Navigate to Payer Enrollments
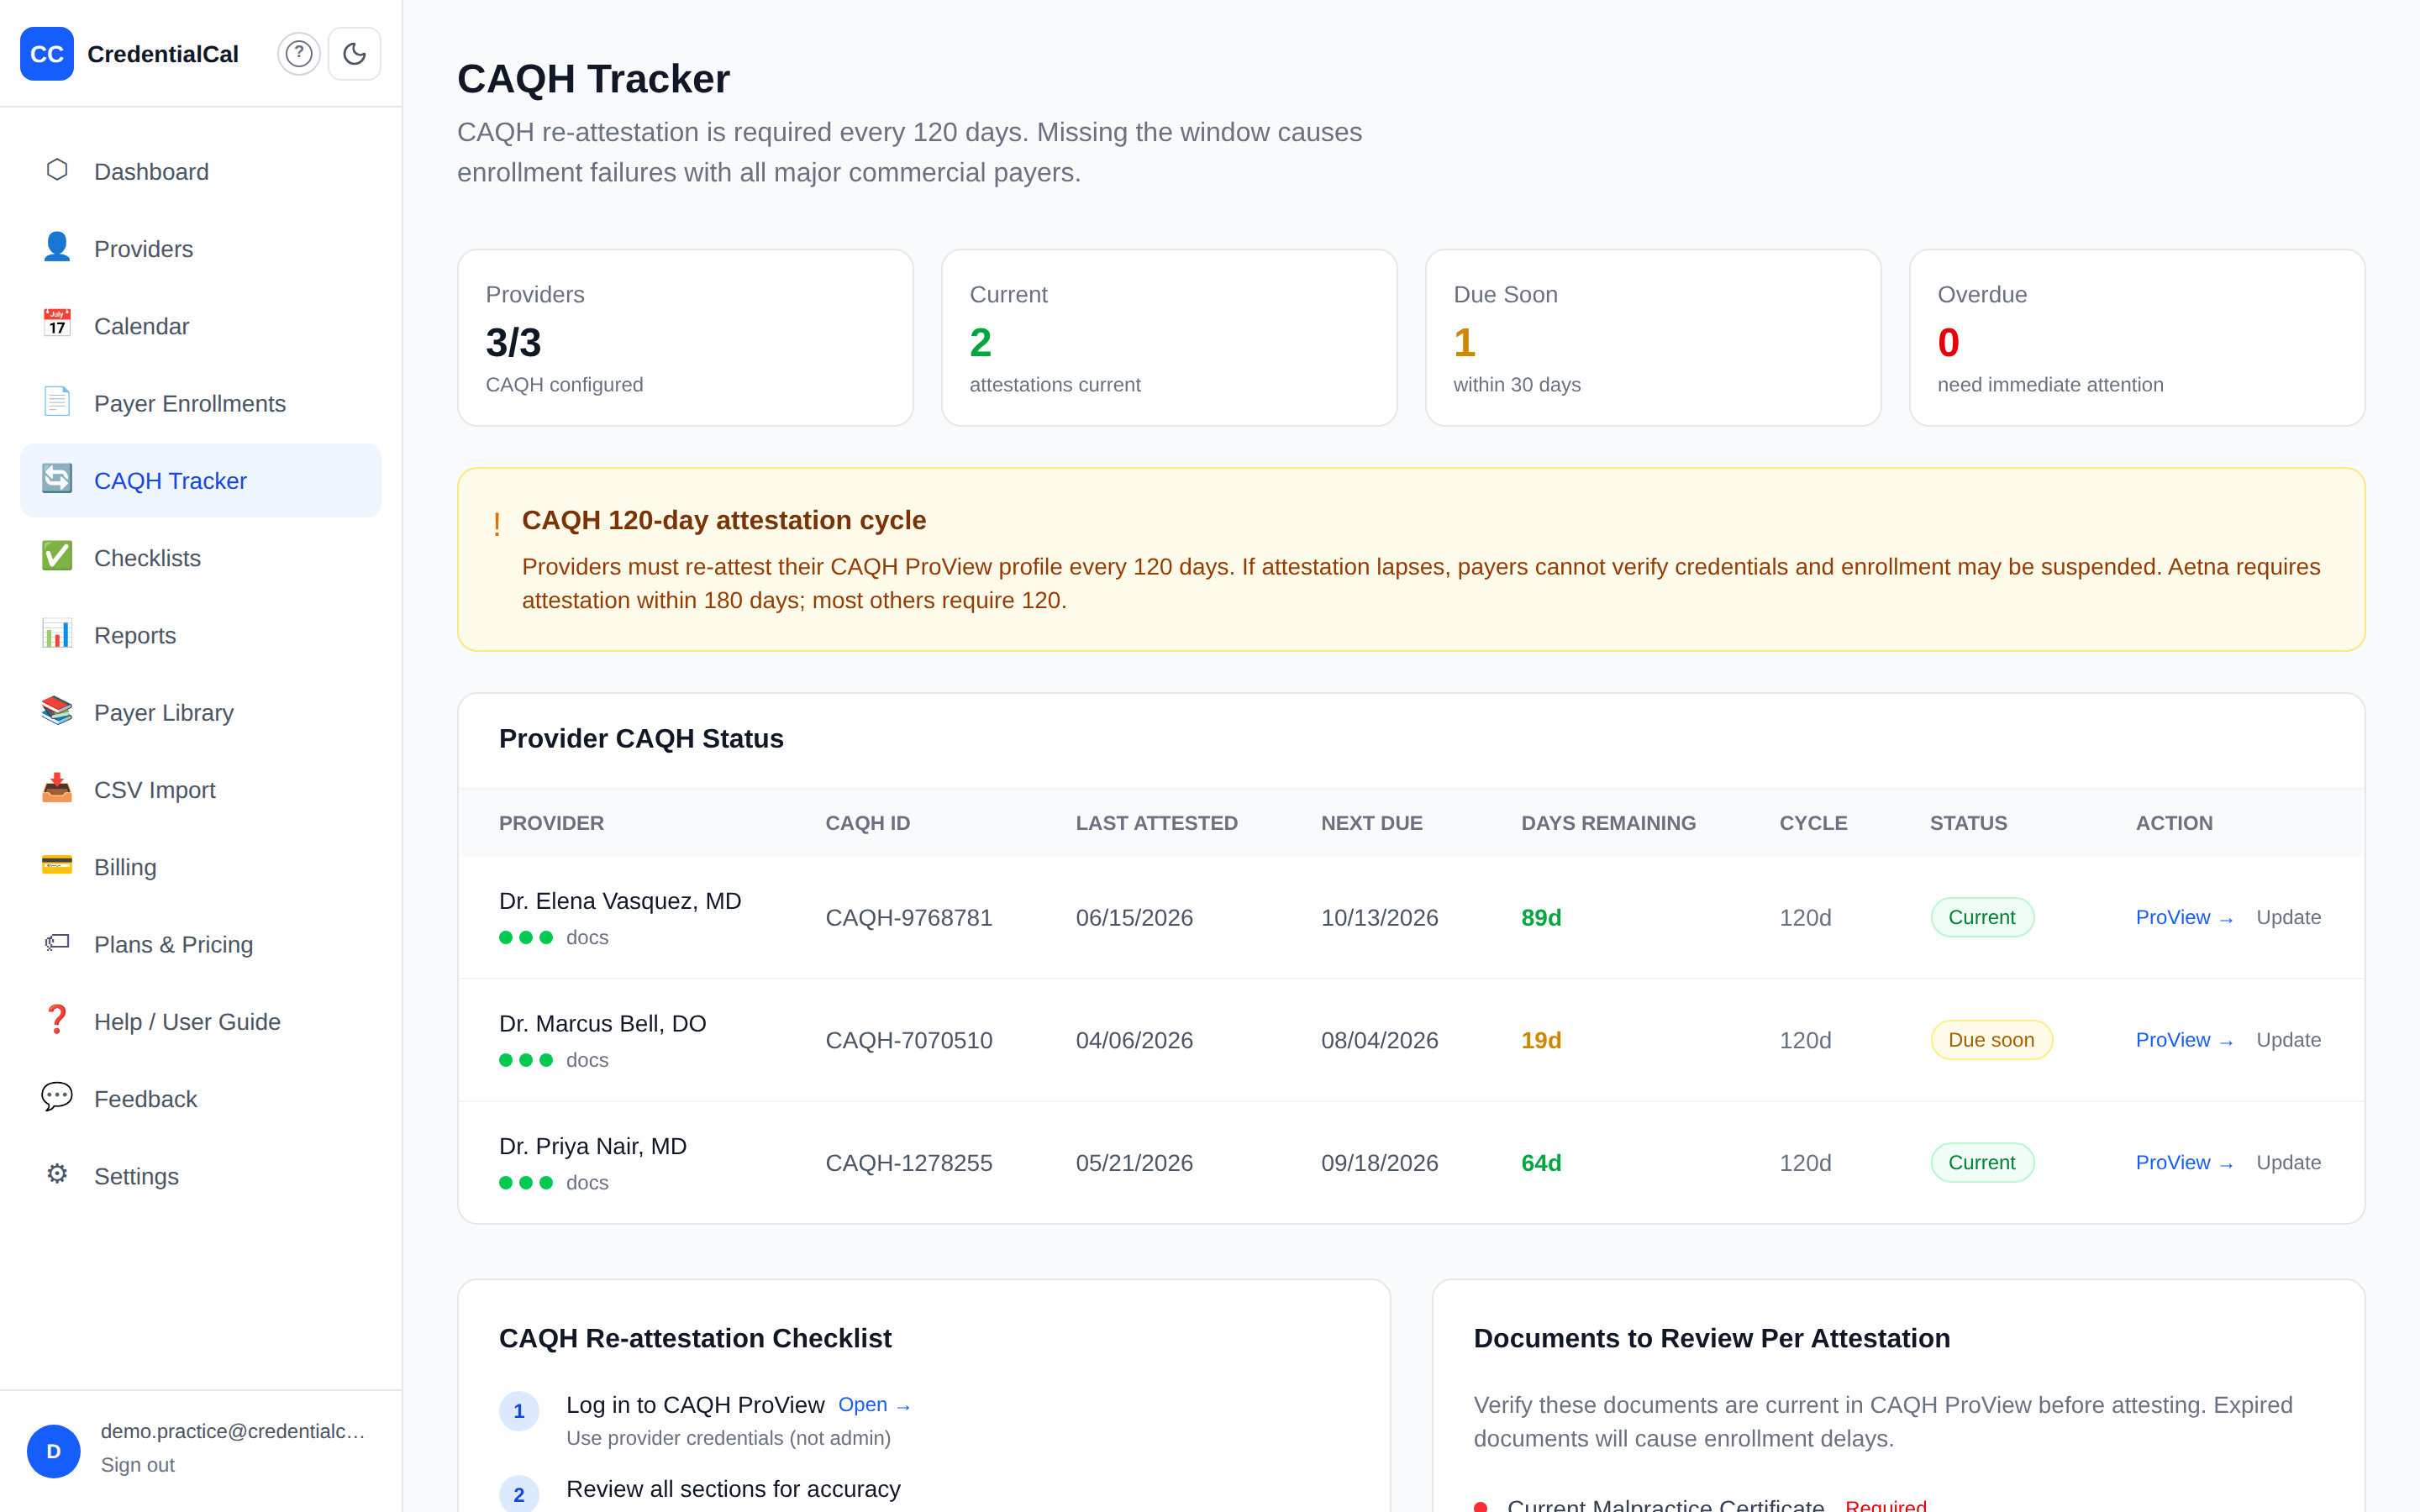The height and width of the screenshot is (1512, 2420). point(200,403)
